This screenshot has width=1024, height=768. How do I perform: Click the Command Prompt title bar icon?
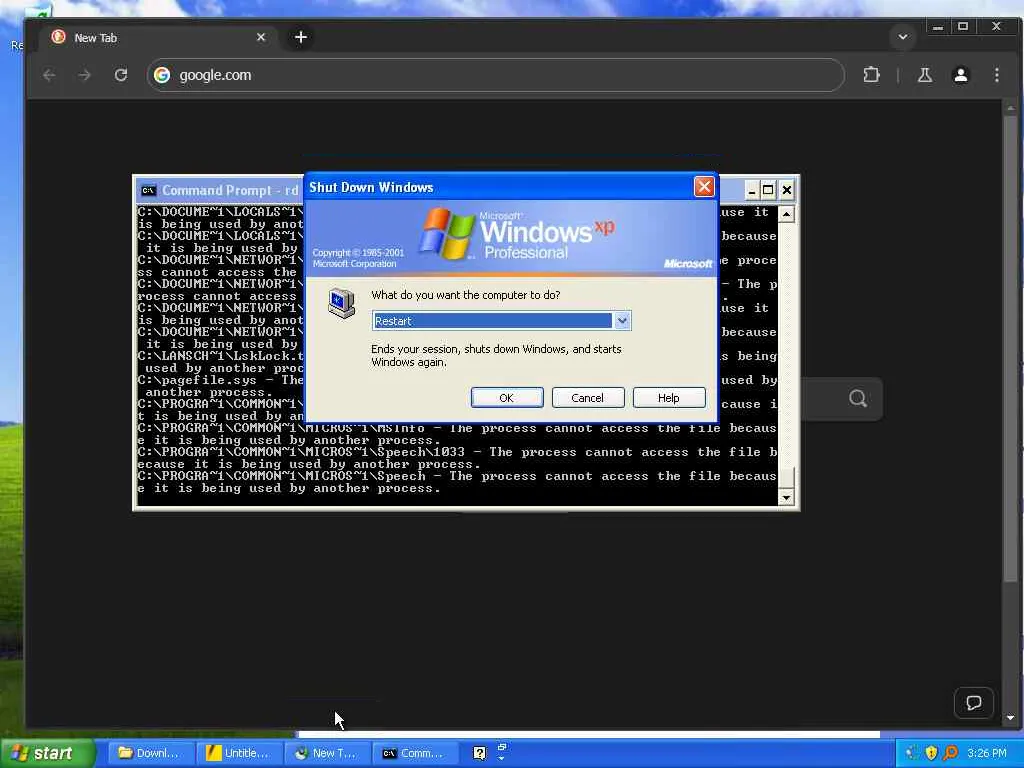coord(149,191)
